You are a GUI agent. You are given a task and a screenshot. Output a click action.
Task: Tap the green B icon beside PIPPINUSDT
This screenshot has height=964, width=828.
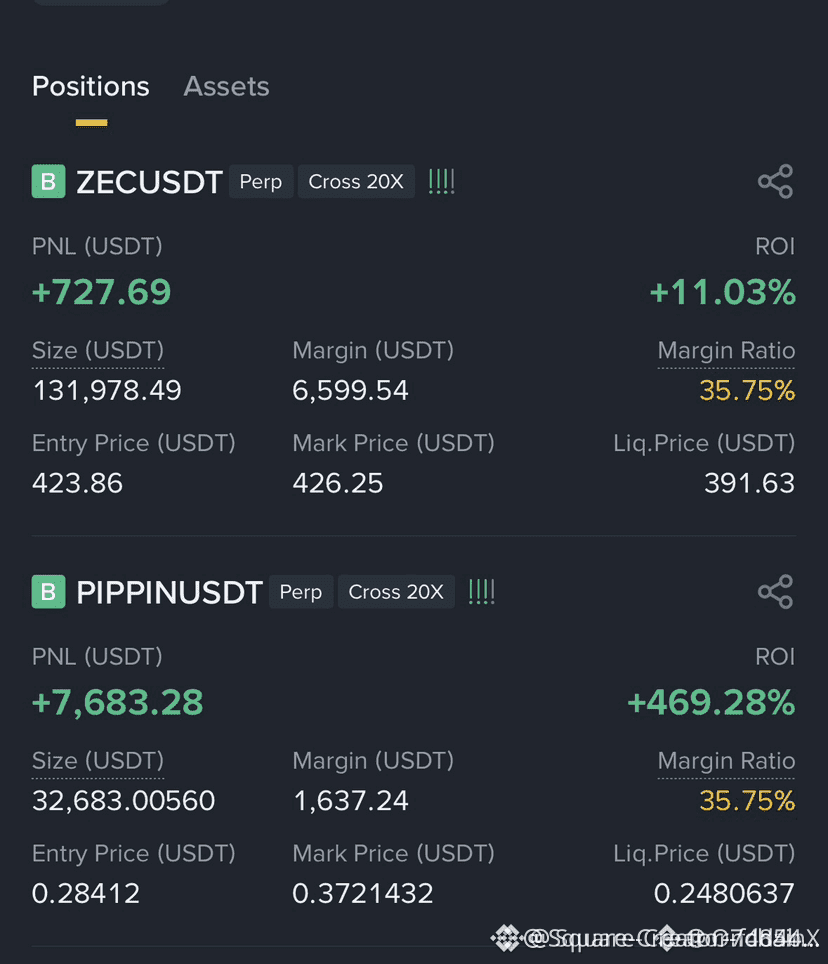(49, 591)
